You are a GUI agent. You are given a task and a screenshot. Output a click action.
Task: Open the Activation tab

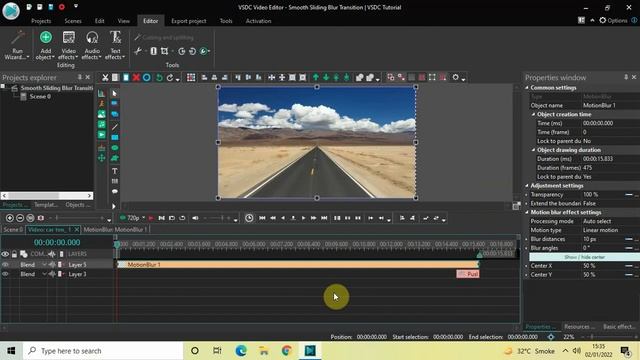tap(258, 21)
